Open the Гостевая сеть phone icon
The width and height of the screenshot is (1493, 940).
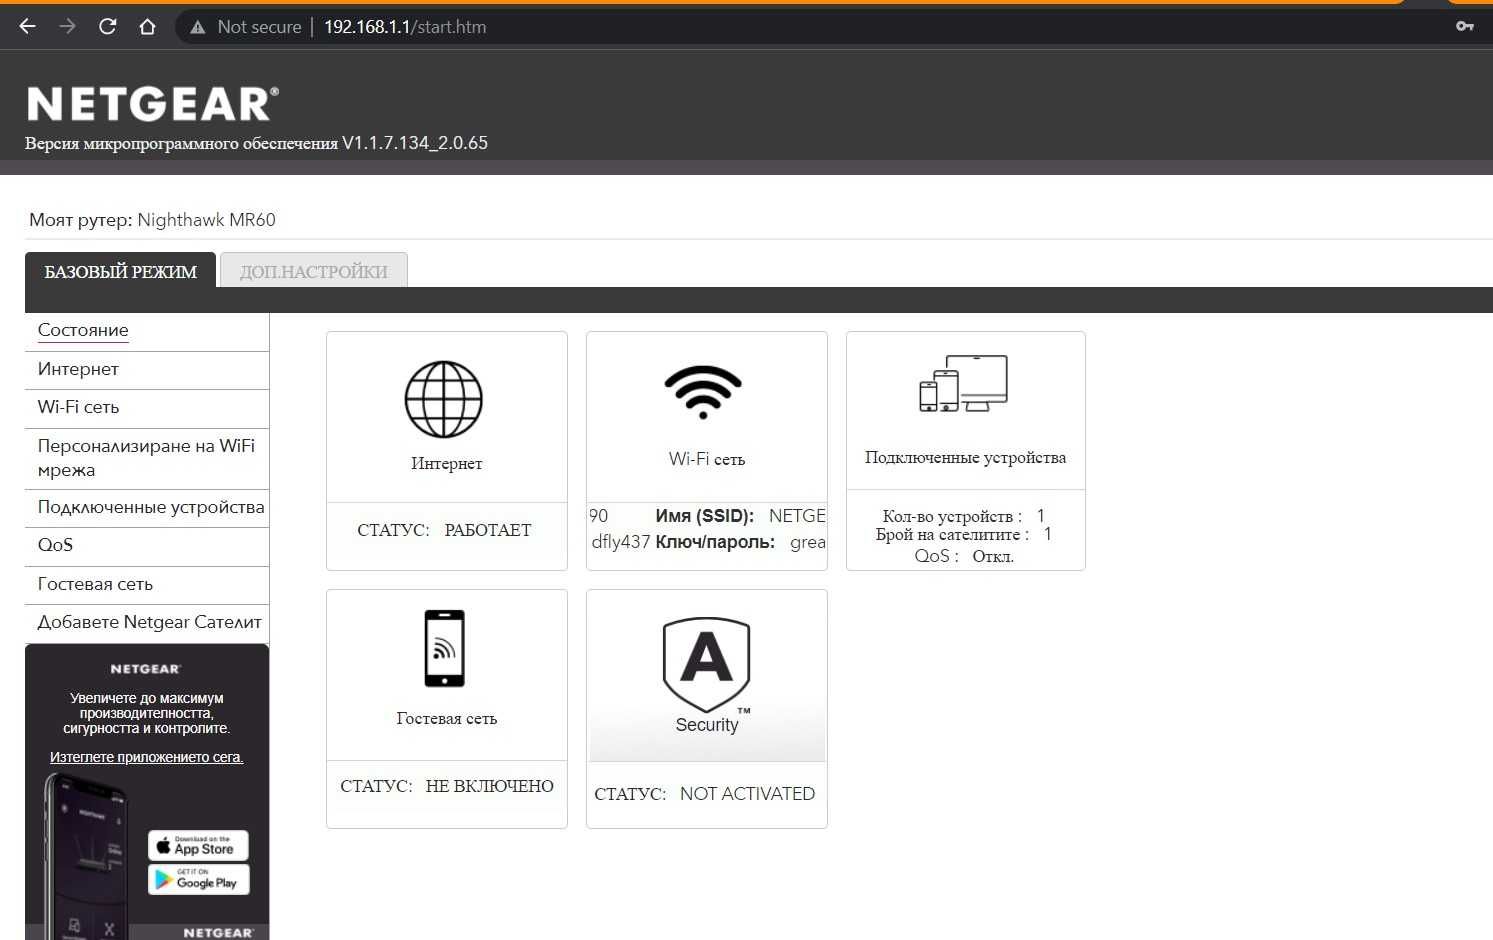point(444,648)
